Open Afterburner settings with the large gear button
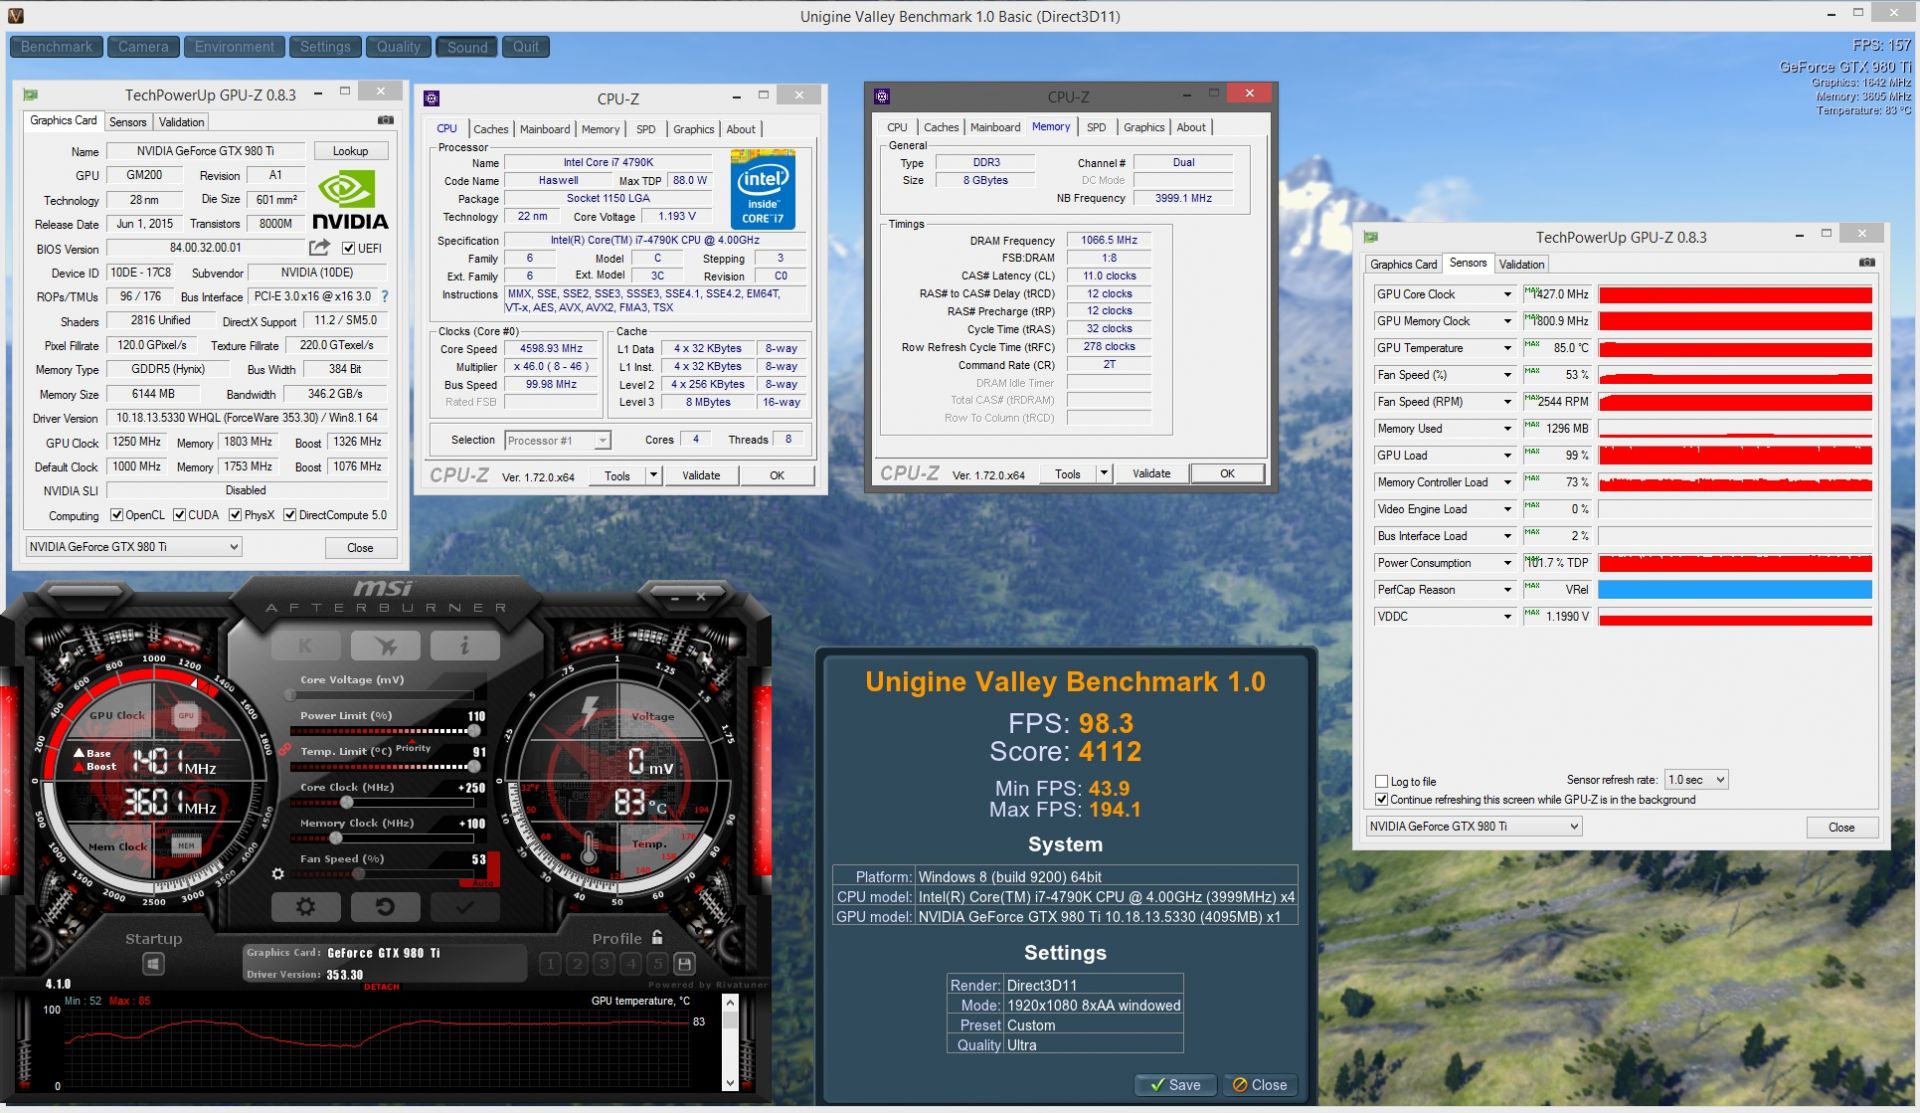1920x1113 pixels. click(x=305, y=907)
